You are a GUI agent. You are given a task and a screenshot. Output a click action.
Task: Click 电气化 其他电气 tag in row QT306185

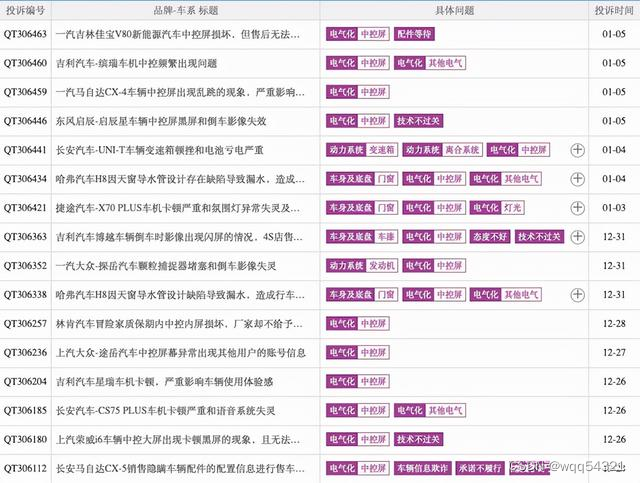(430, 410)
